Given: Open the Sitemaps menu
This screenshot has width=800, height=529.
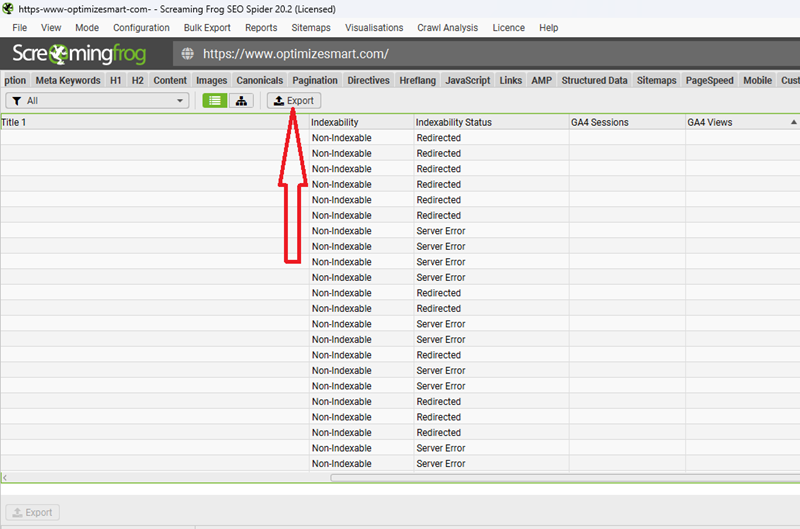Looking at the screenshot, I should 311,28.
